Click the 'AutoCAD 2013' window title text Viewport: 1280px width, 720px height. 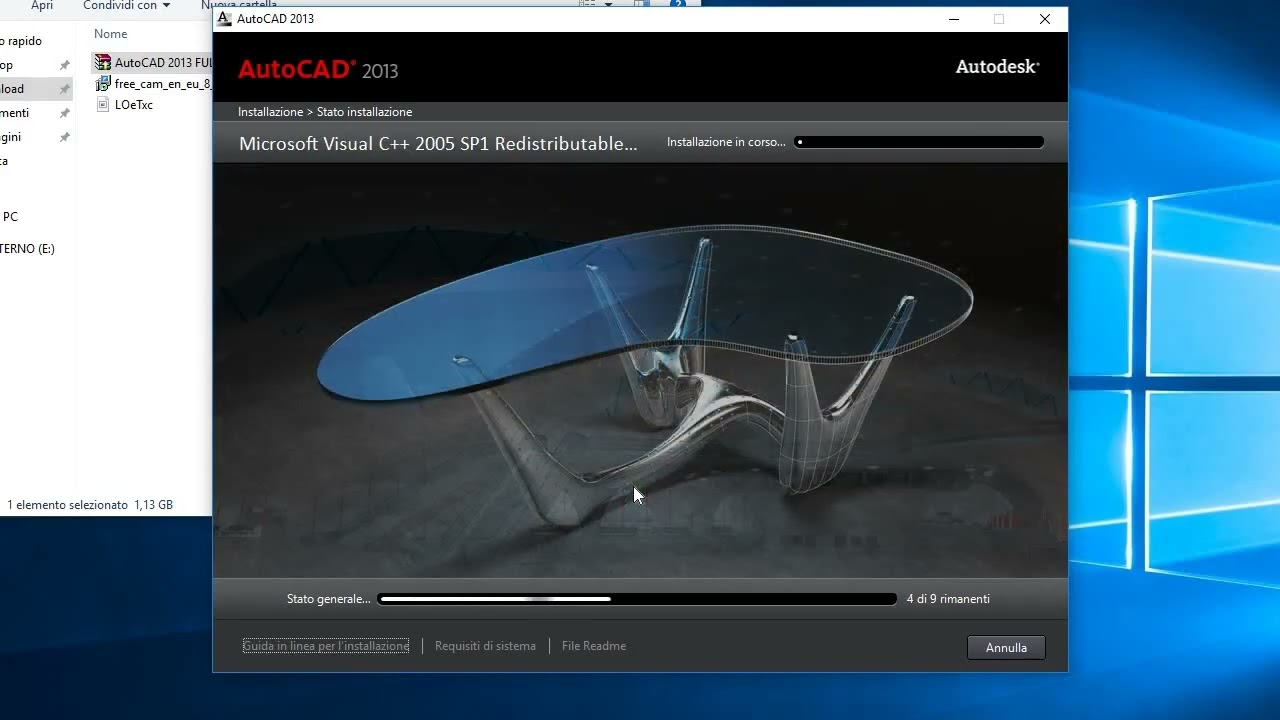(x=275, y=19)
